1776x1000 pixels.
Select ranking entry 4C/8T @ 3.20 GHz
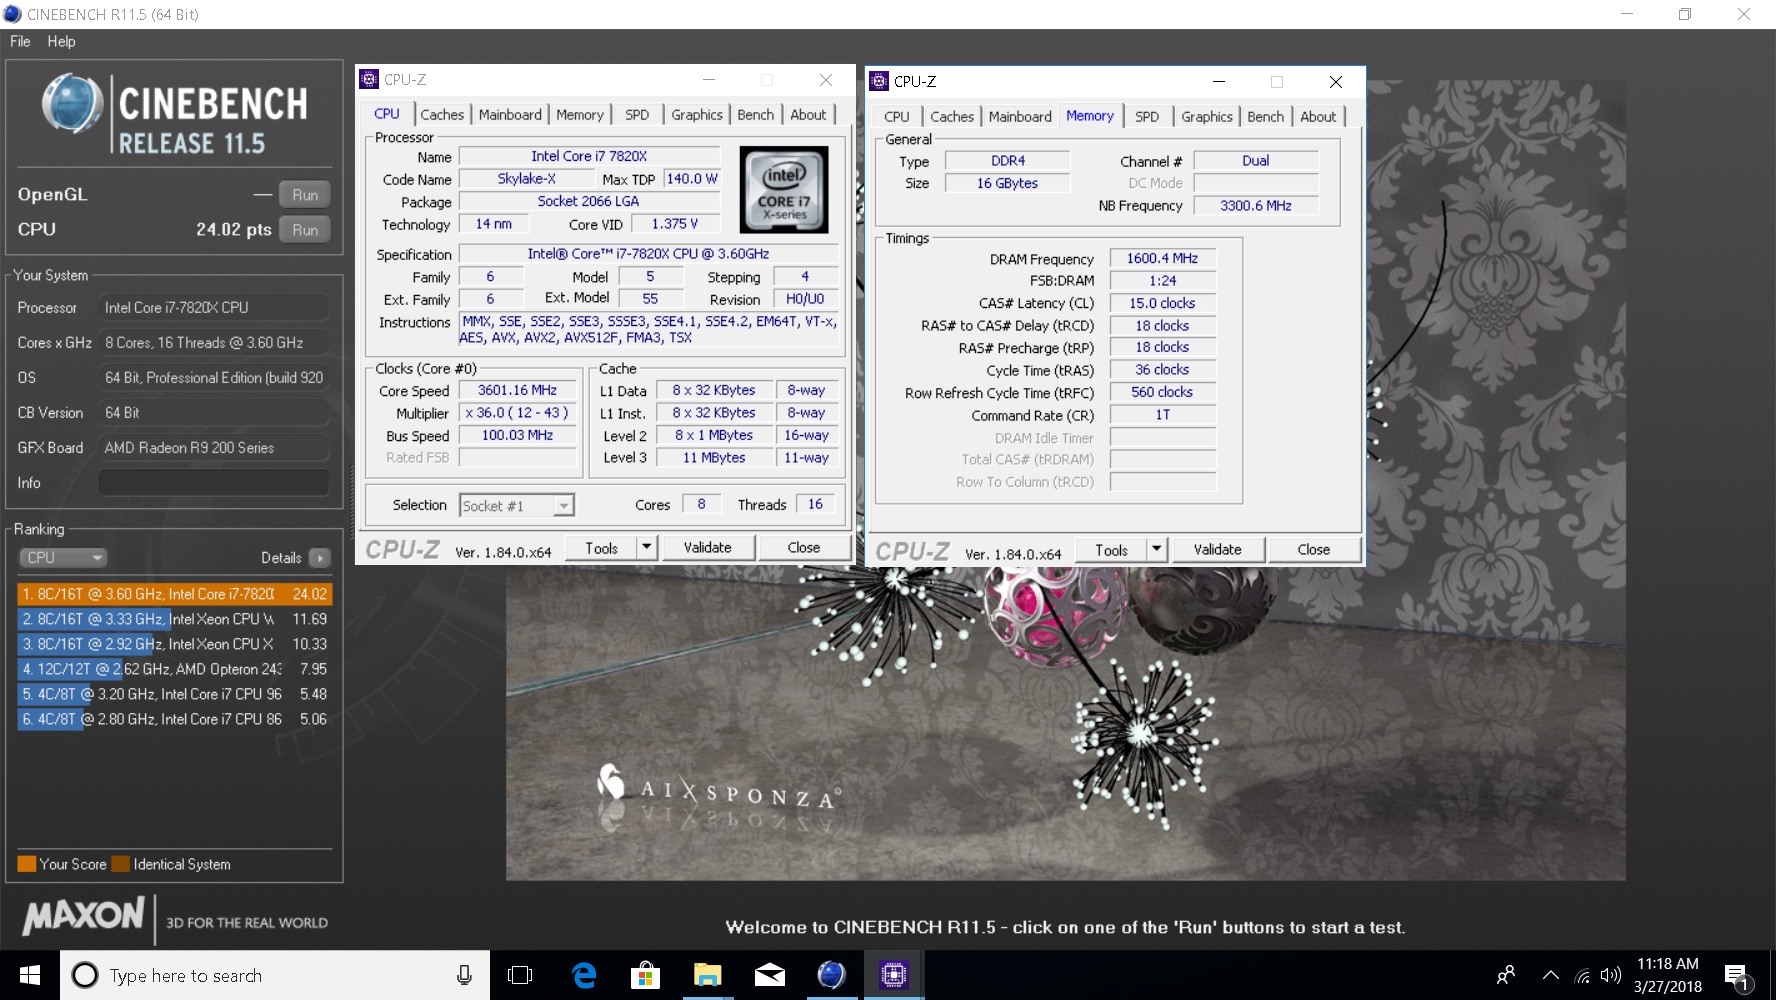(x=174, y=694)
